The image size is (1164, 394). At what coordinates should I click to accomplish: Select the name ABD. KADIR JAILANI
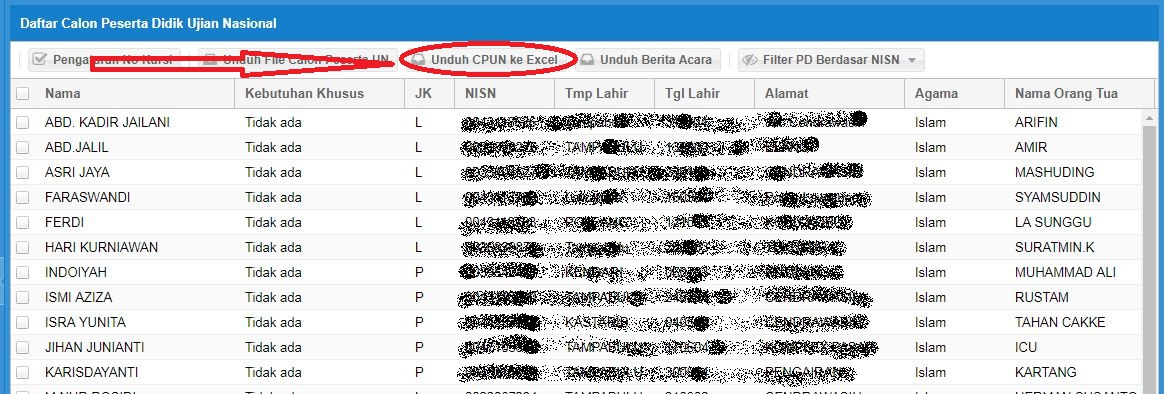click(107, 122)
